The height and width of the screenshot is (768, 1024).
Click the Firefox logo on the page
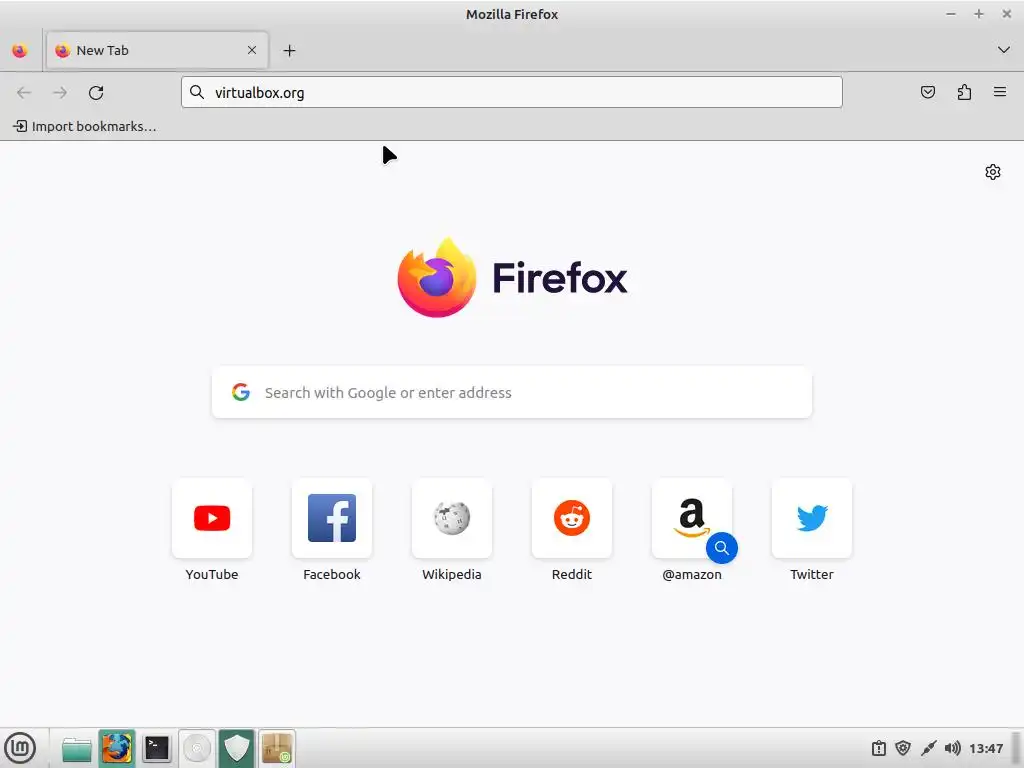436,278
